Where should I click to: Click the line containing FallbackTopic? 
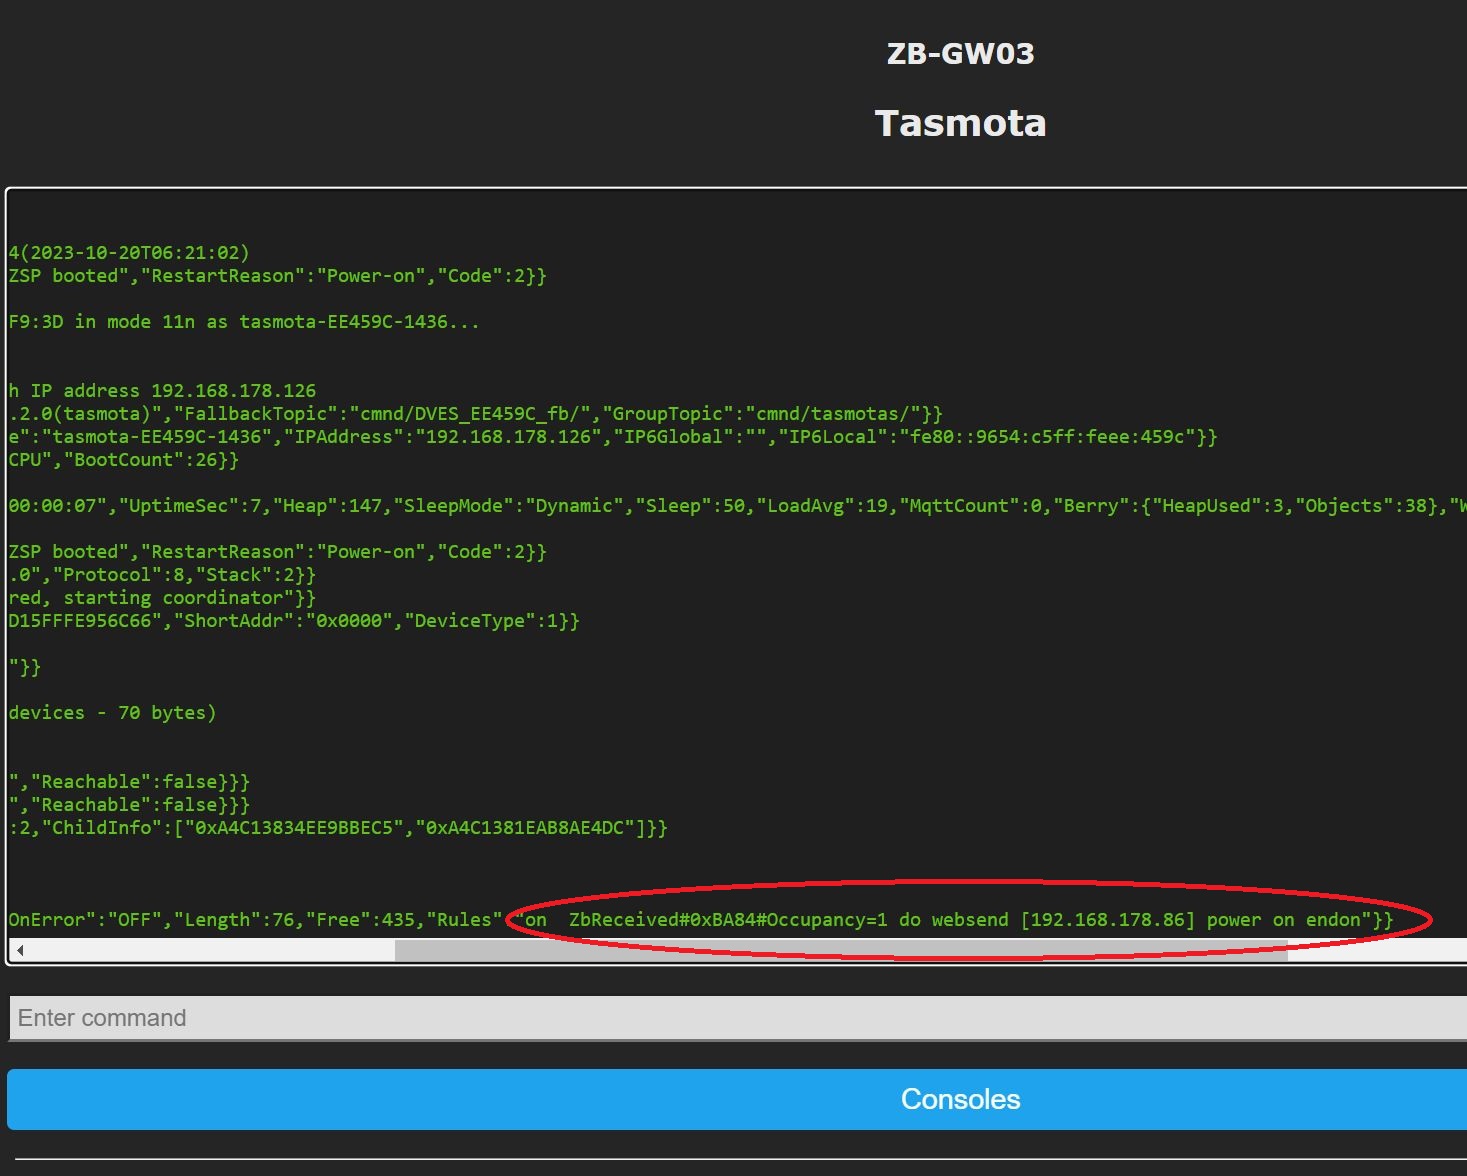tap(475, 414)
